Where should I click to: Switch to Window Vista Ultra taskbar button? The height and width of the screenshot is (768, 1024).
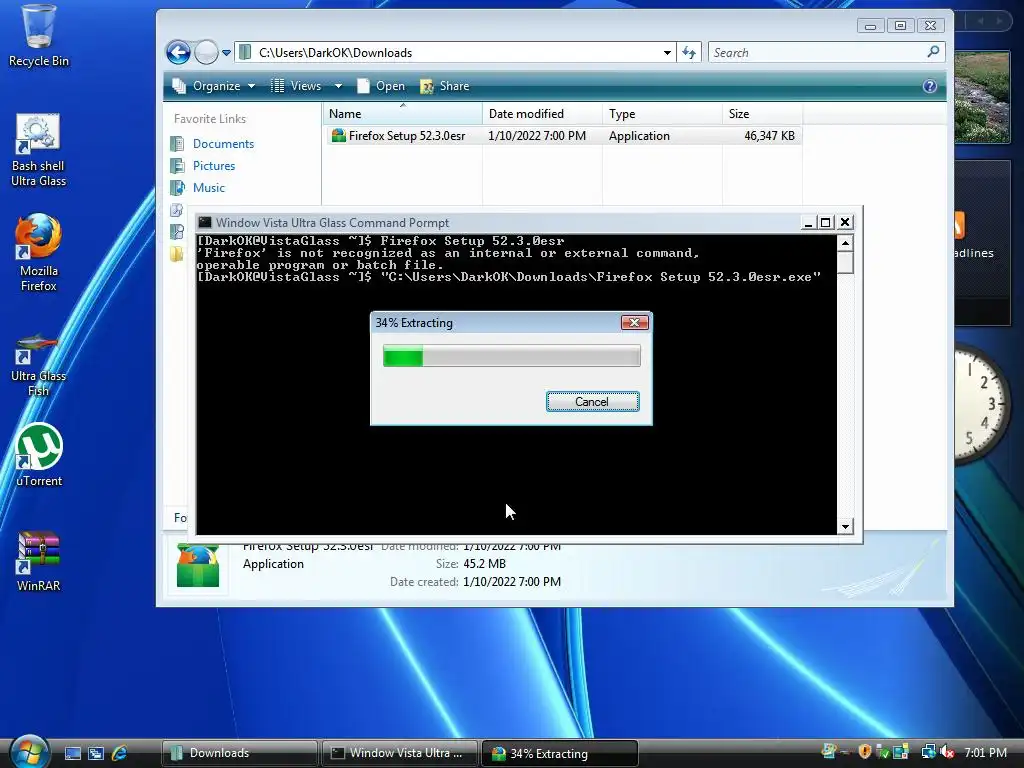[x=400, y=753]
